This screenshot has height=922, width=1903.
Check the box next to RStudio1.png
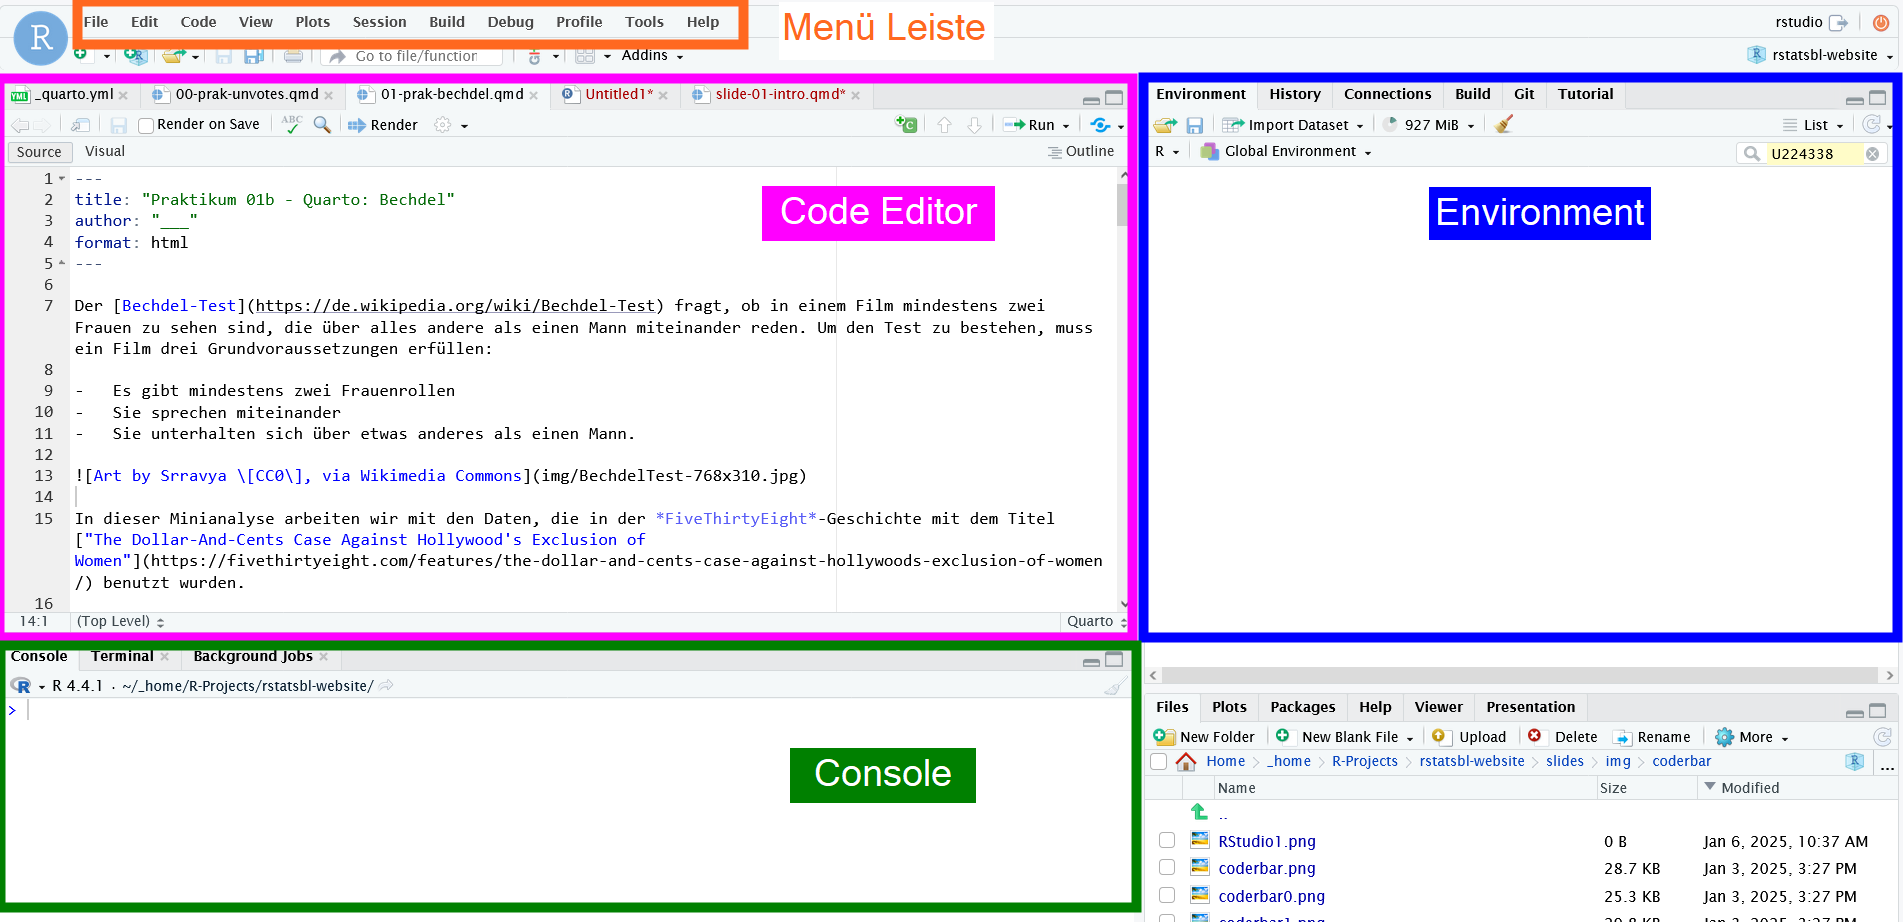coord(1167,841)
